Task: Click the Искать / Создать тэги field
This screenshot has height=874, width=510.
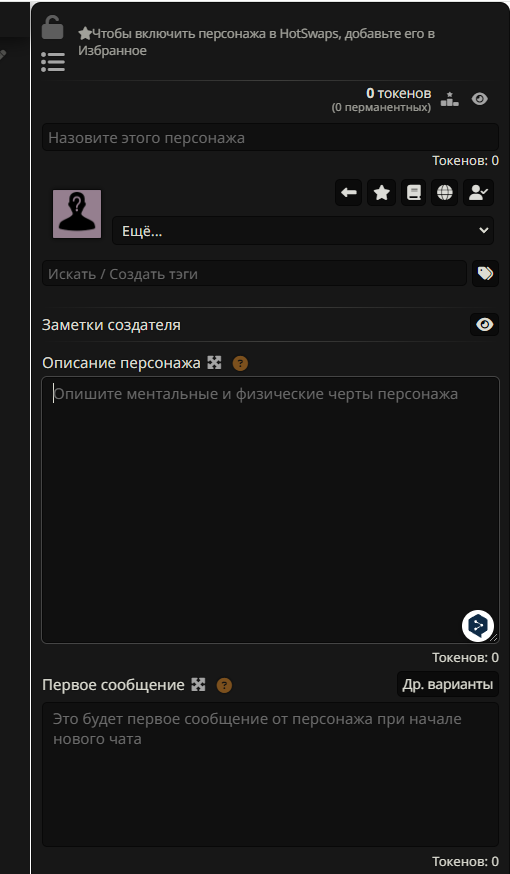Action: coord(254,274)
